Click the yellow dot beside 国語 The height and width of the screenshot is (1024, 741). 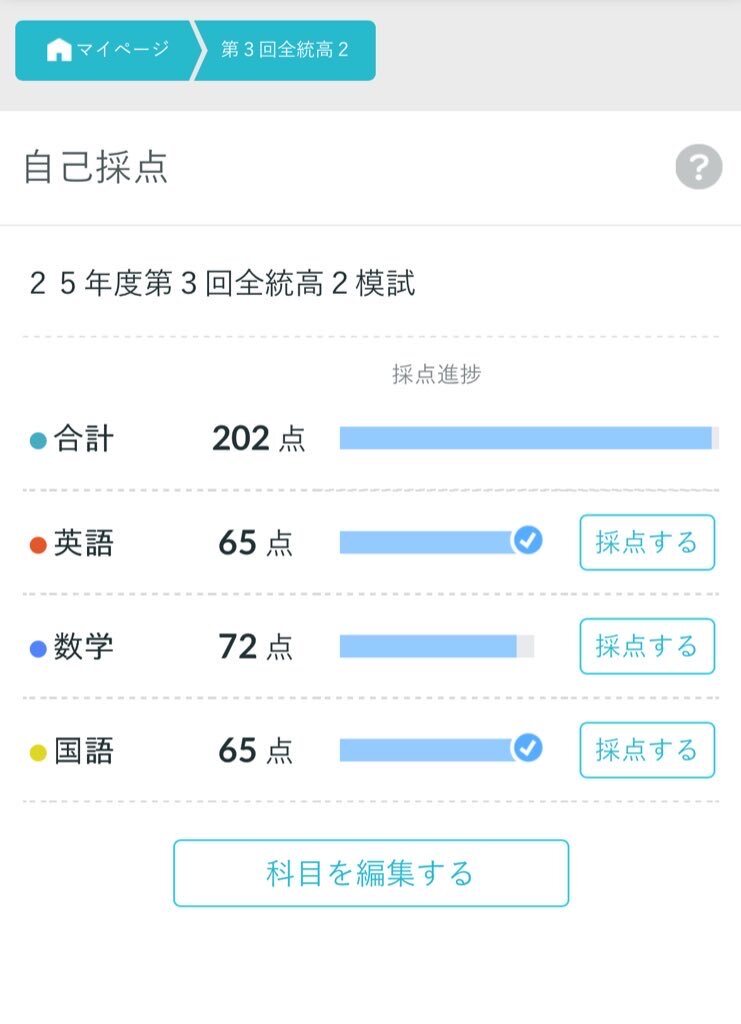(38, 753)
